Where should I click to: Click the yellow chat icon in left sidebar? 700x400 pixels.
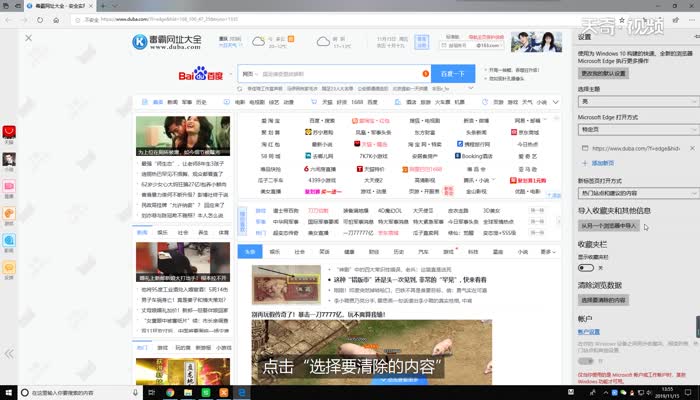[9, 267]
